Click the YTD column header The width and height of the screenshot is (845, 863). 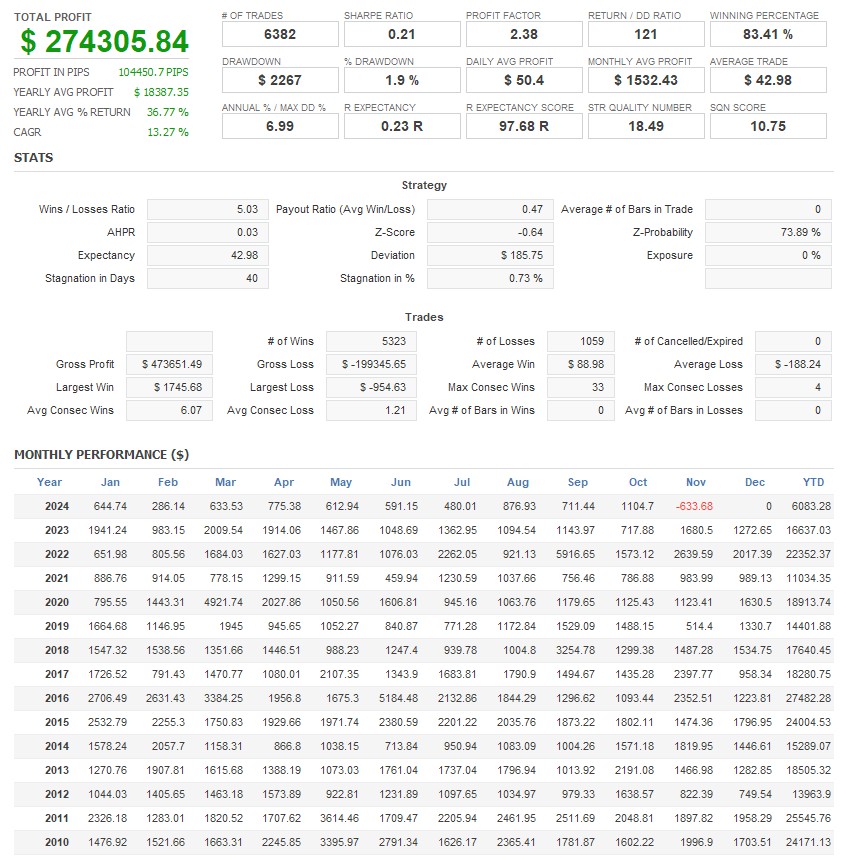[813, 482]
